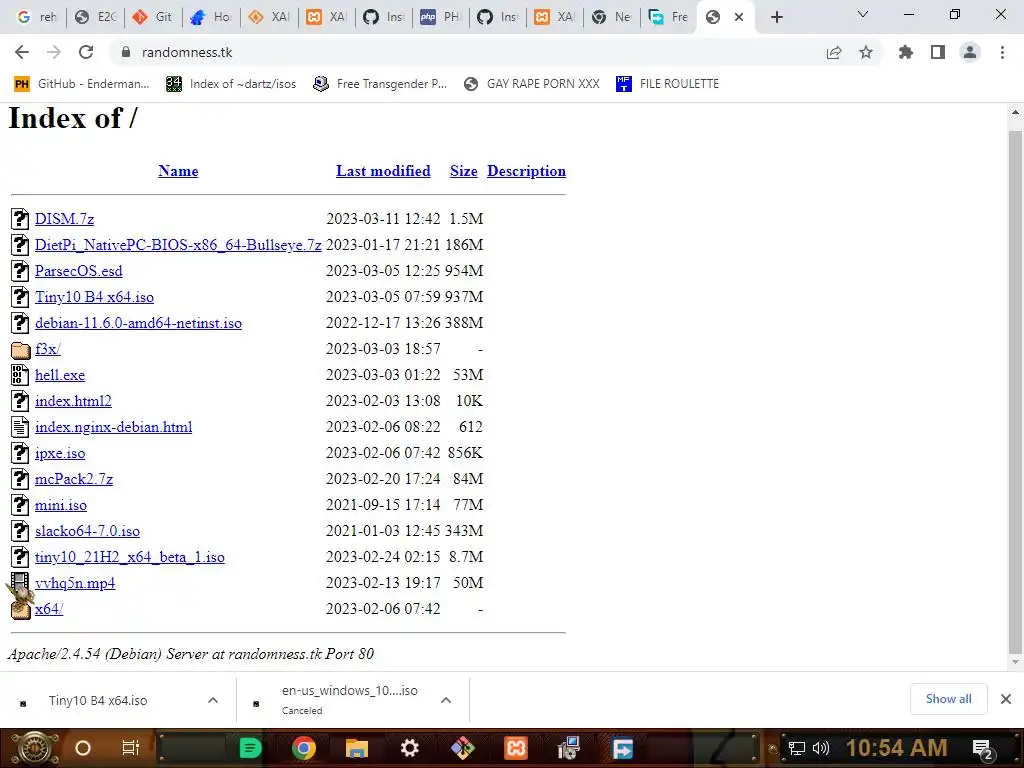Open the Extensions puzzle-piece menu
1024x768 pixels.
906,52
